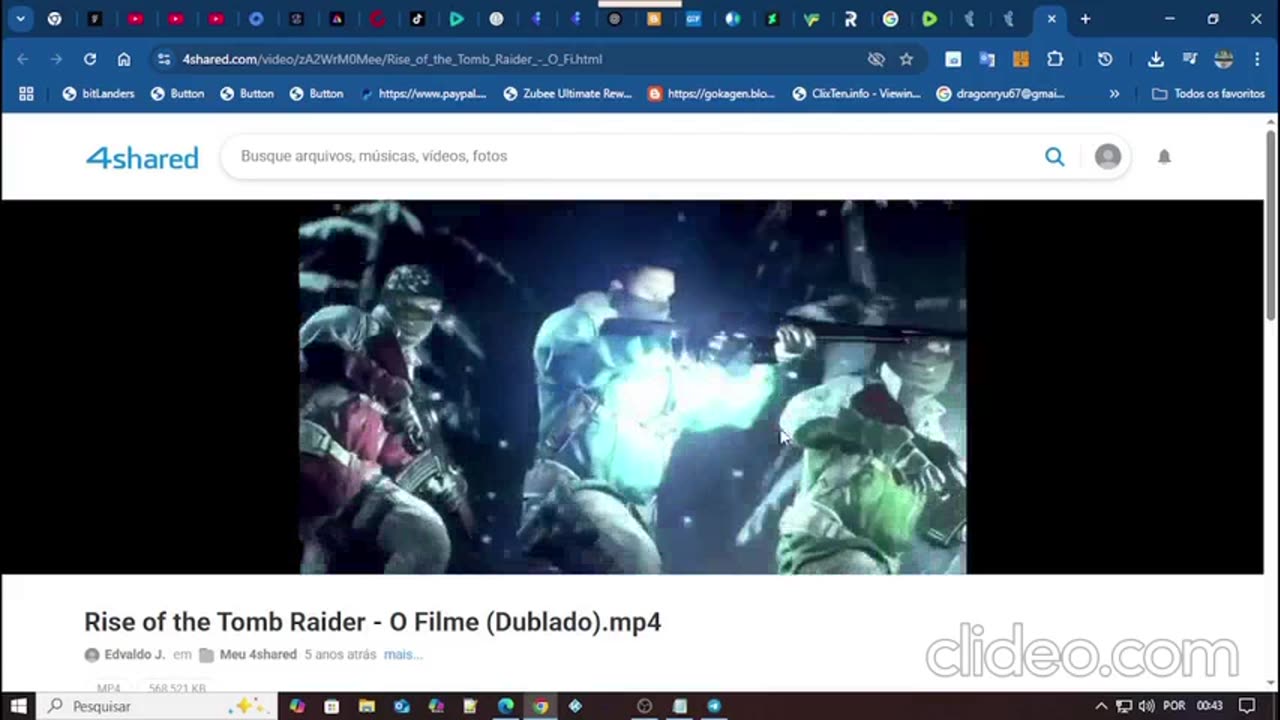Reload the page with the refresh icon
The height and width of the screenshot is (720, 1280).
click(90, 59)
